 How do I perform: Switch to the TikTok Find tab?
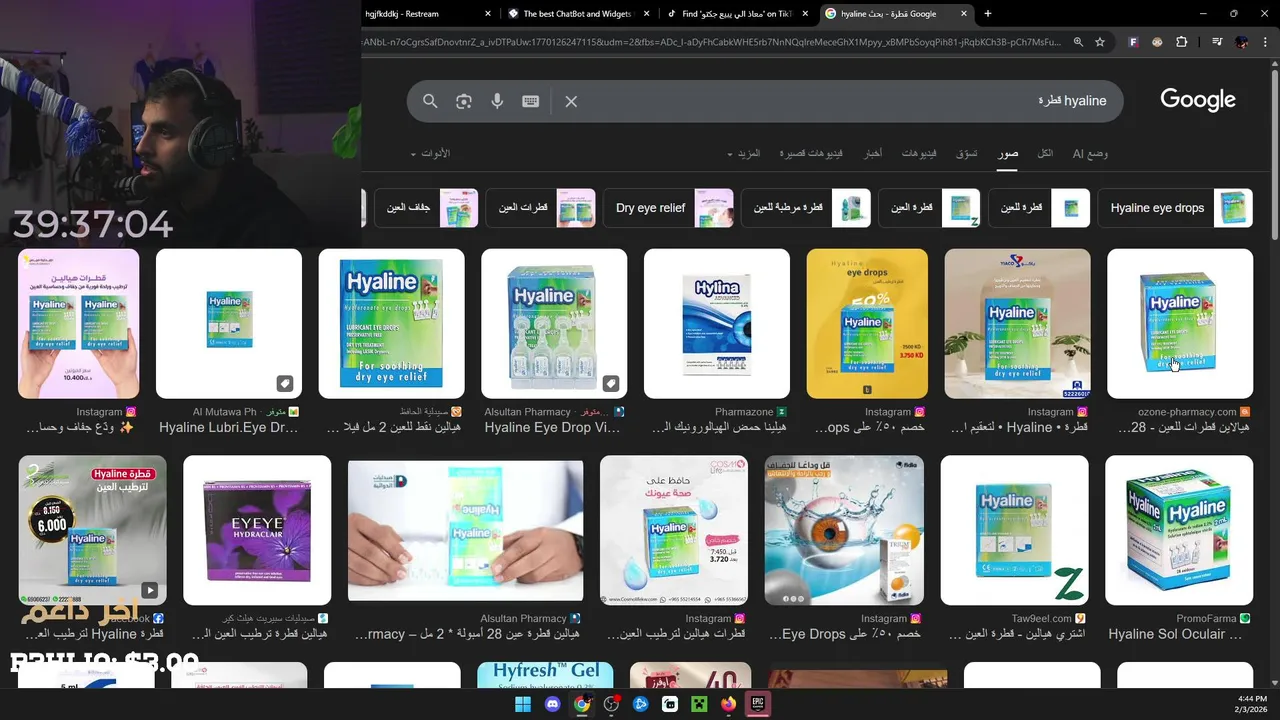738,14
